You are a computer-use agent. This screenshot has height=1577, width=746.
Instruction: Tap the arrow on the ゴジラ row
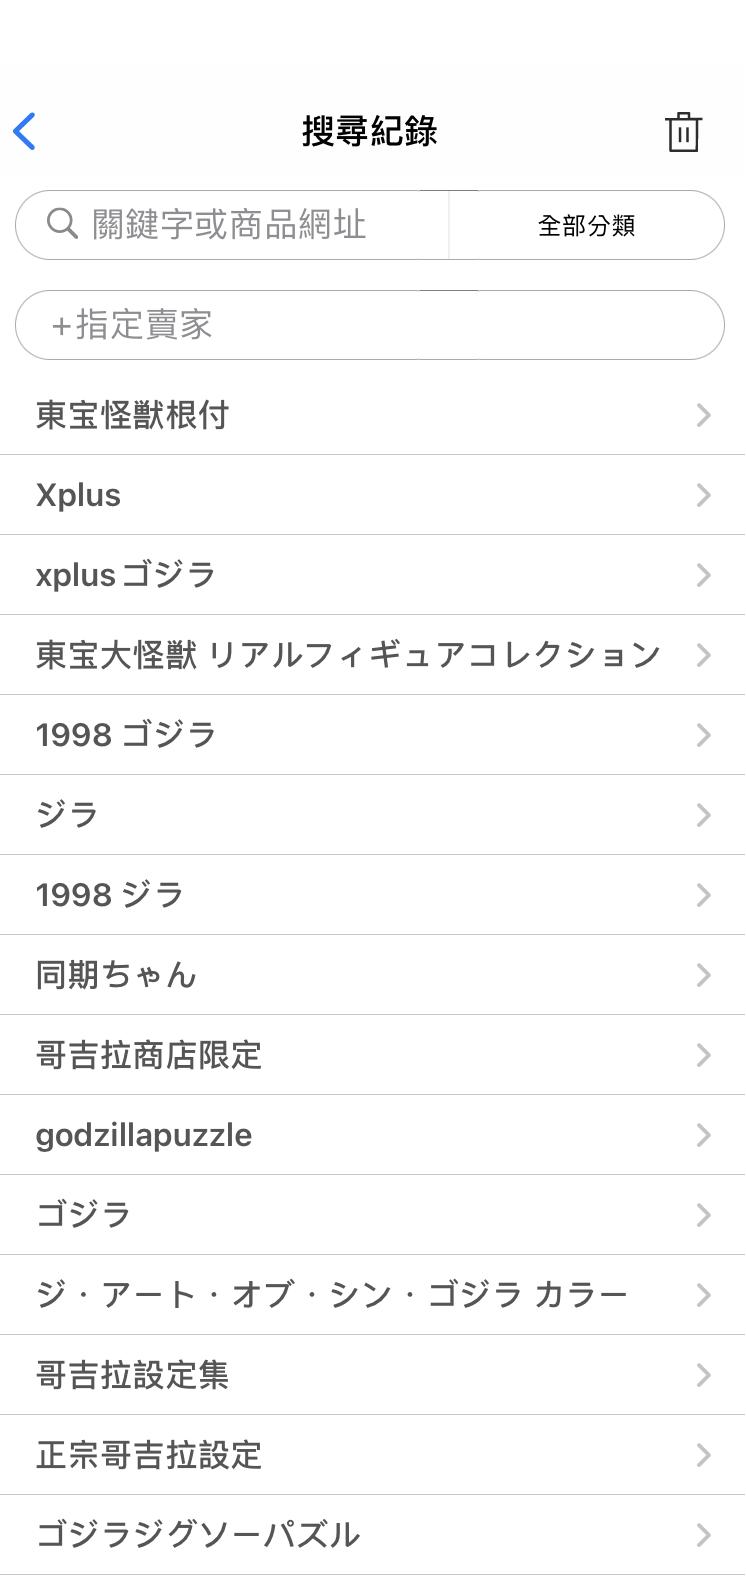click(704, 1215)
